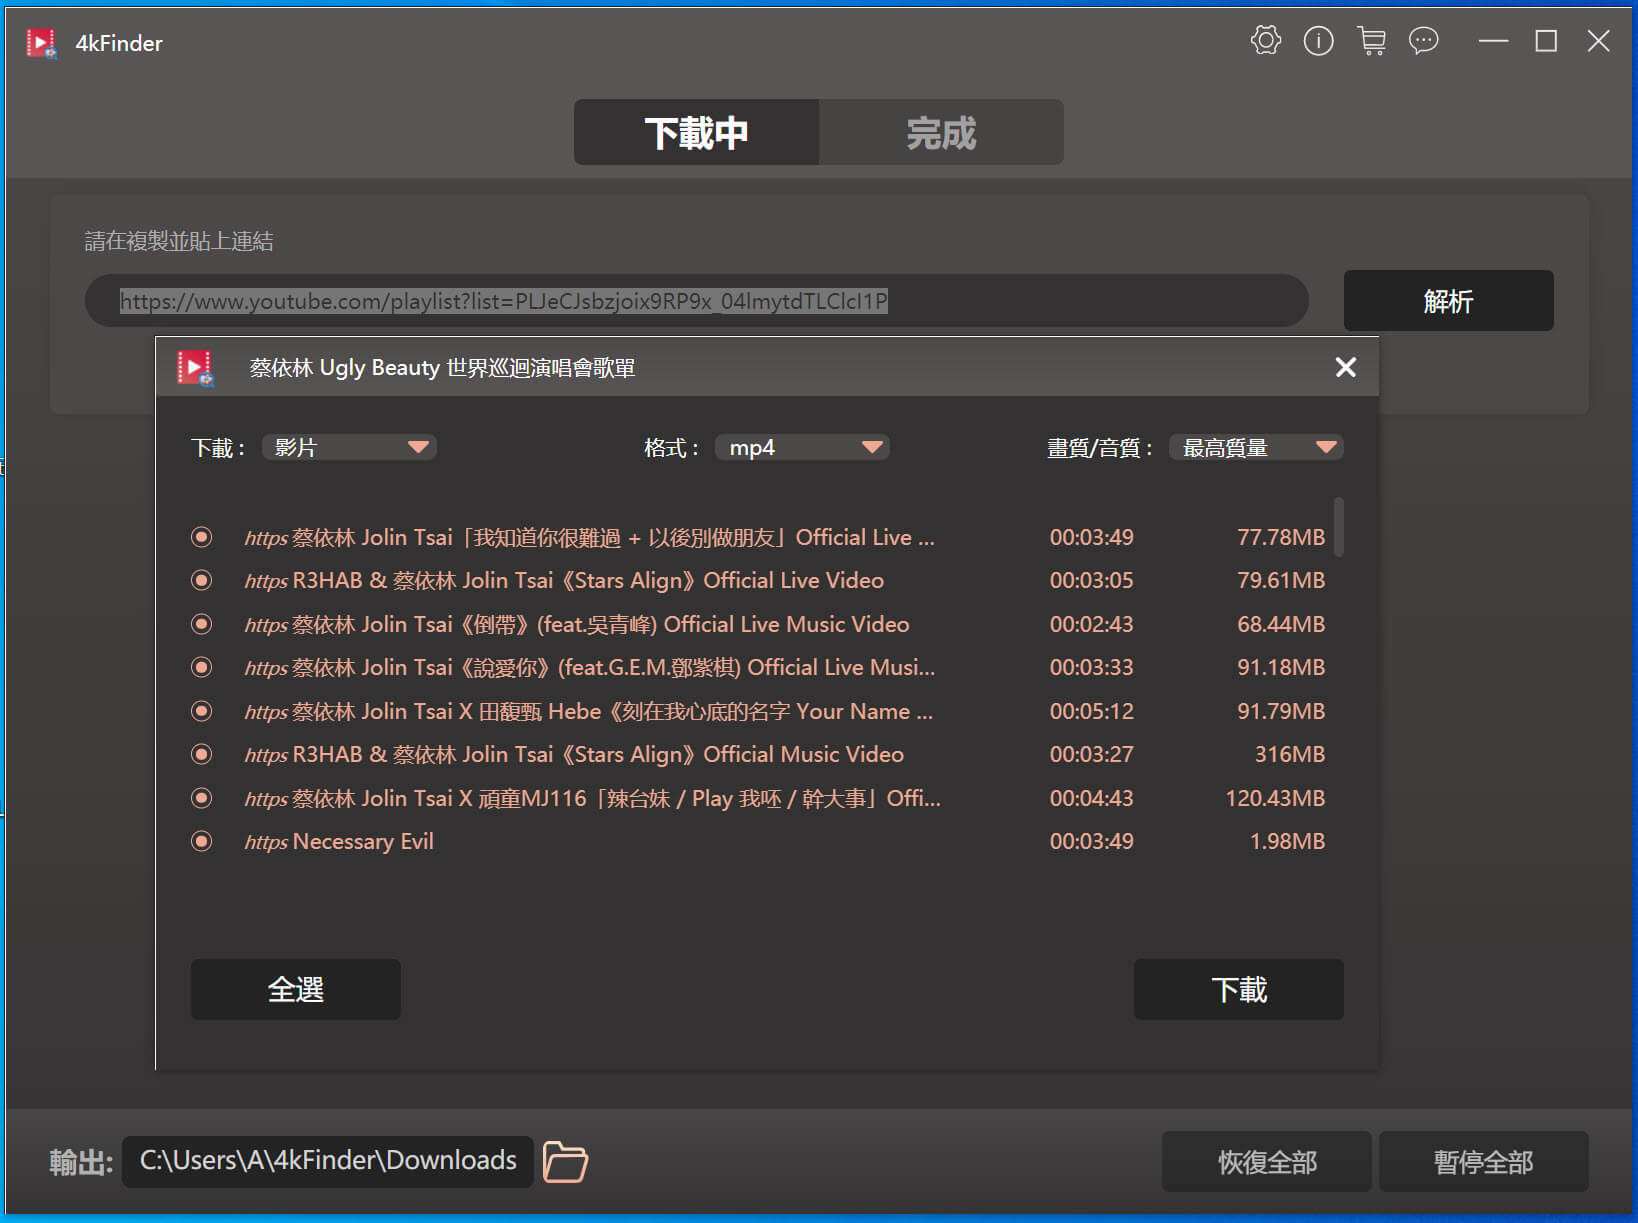This screenshot has width=1638, height=1223.
Task: Open the info icon in title bar
Action: [1318, 41]
